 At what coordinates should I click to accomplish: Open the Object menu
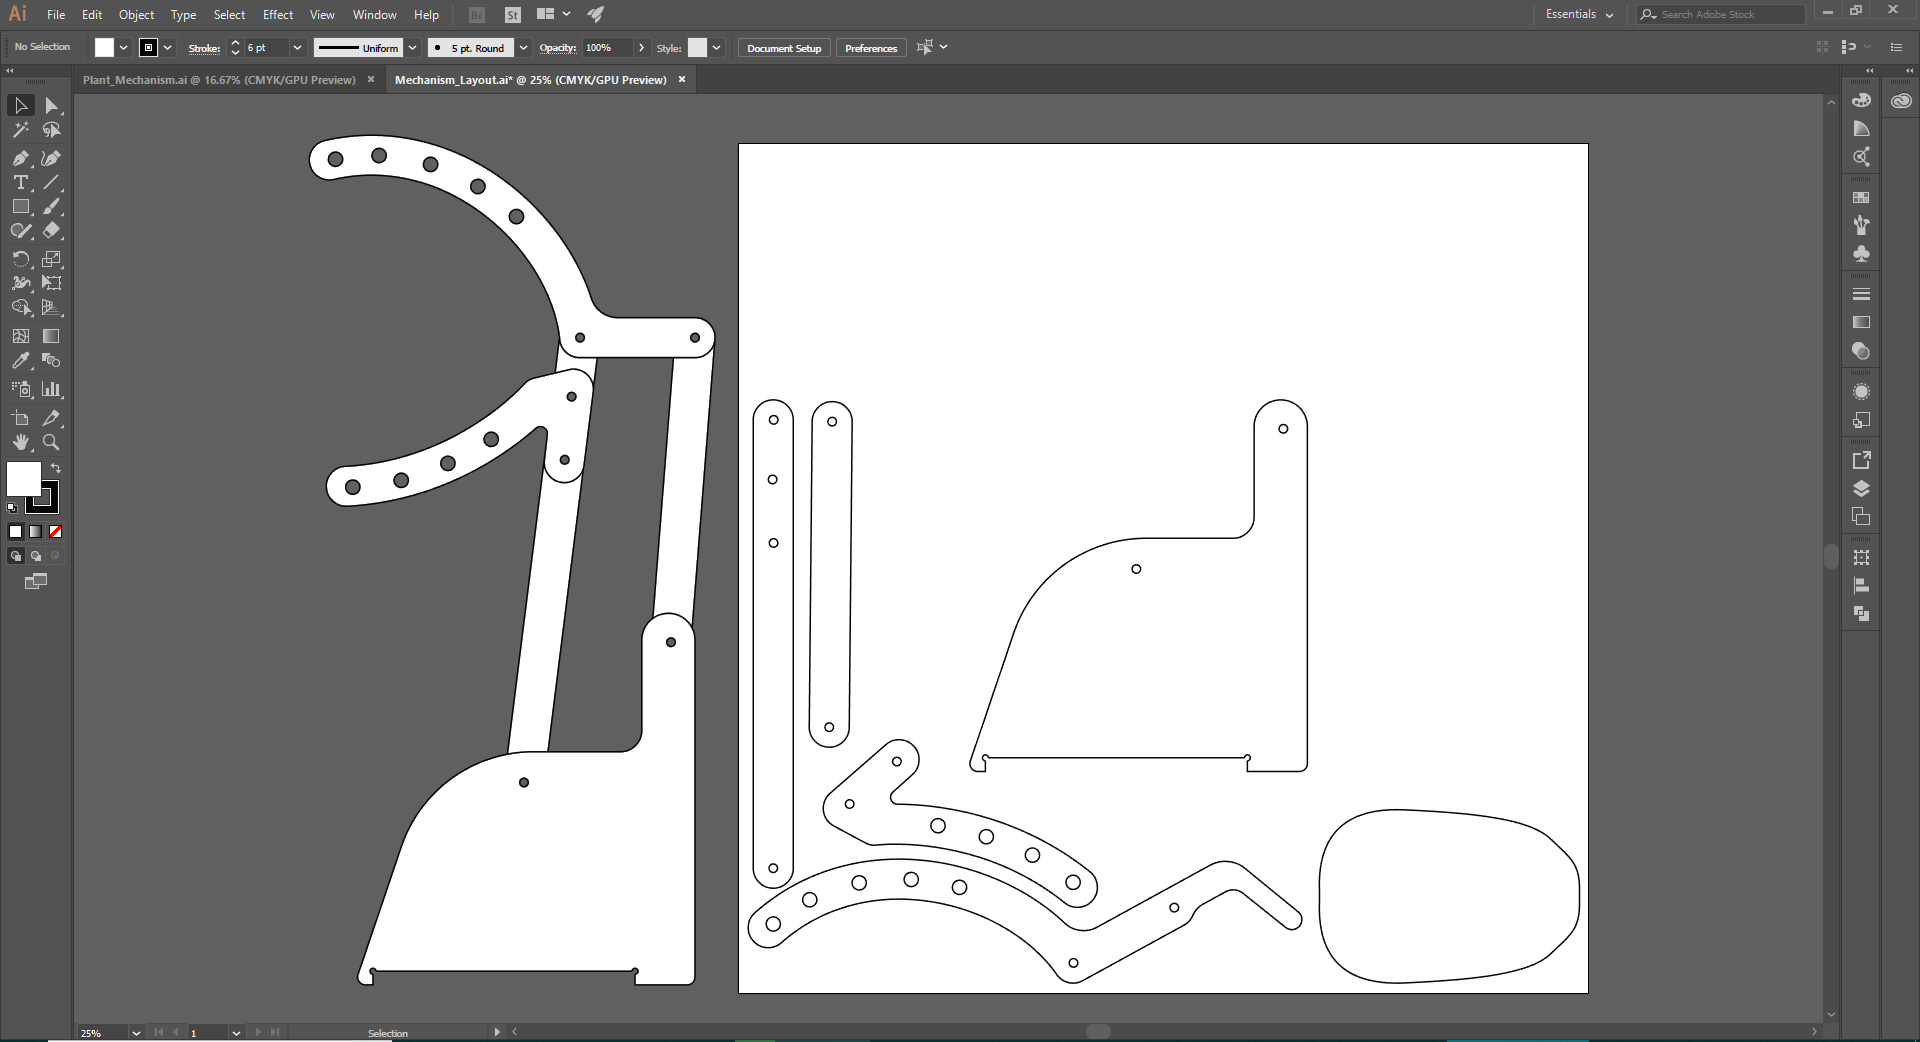coord(136,14)
